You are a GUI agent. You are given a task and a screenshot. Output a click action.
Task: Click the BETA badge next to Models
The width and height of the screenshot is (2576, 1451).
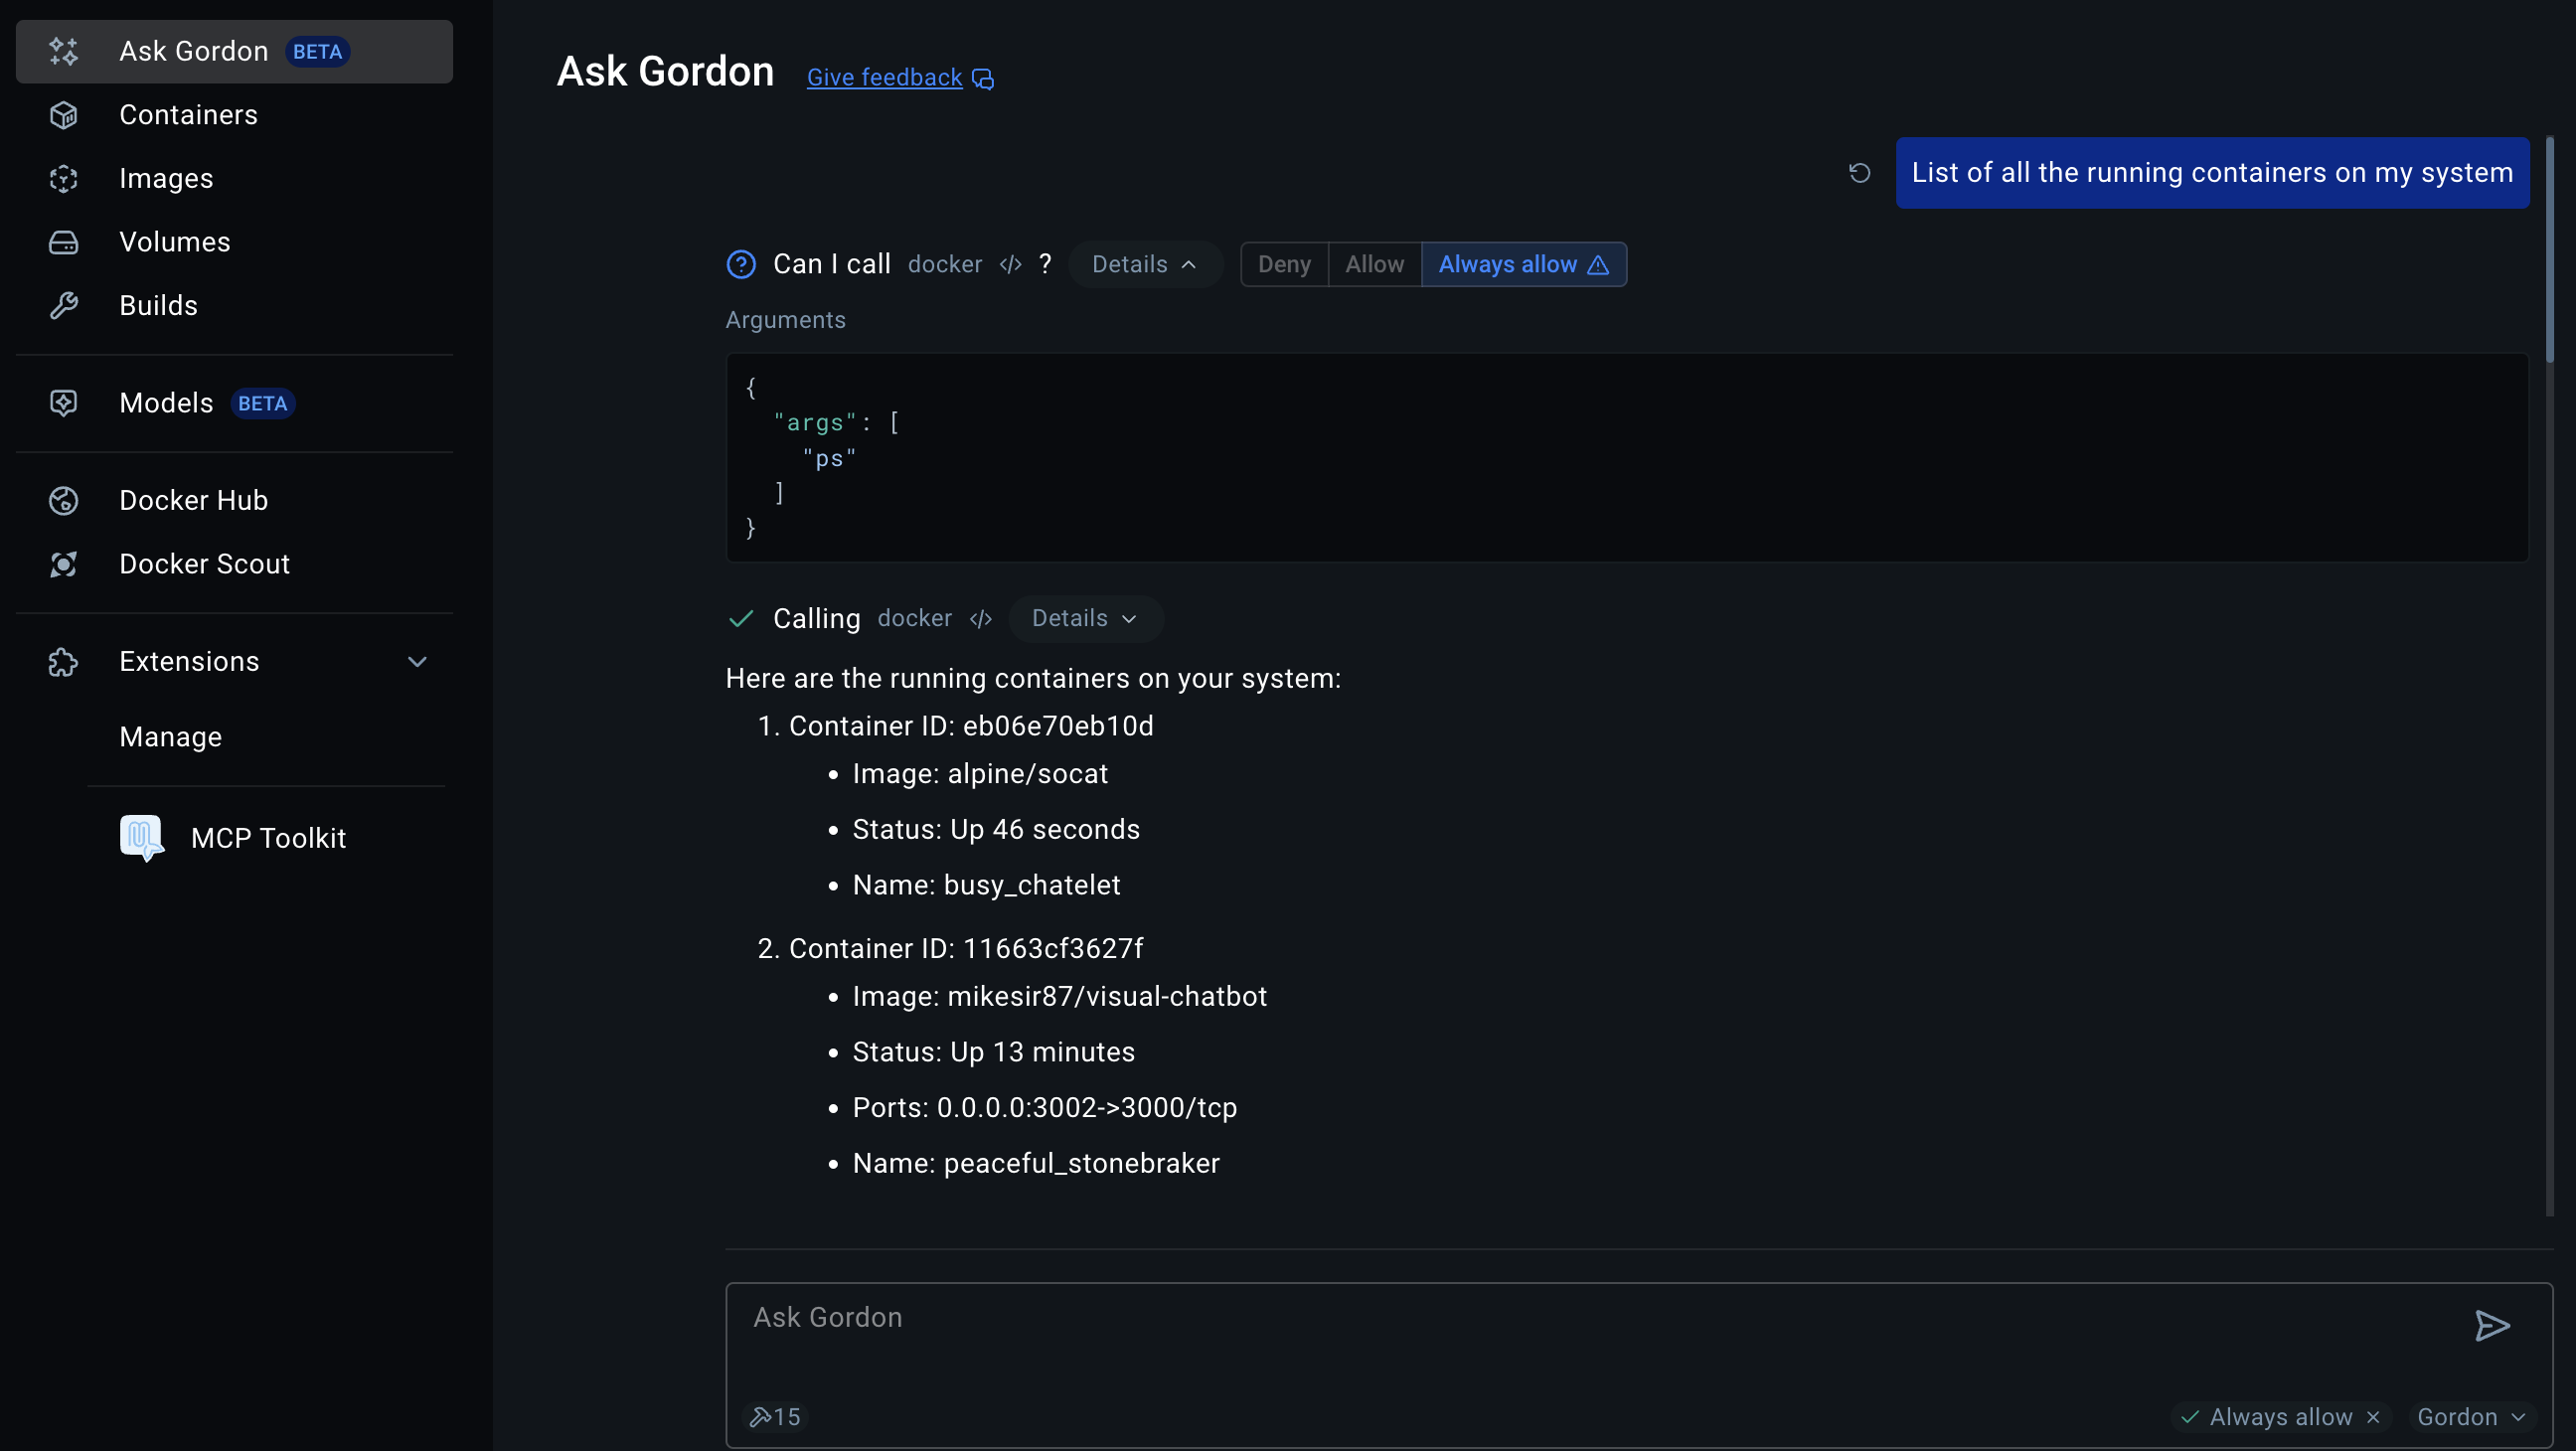(x=262, y=403)
